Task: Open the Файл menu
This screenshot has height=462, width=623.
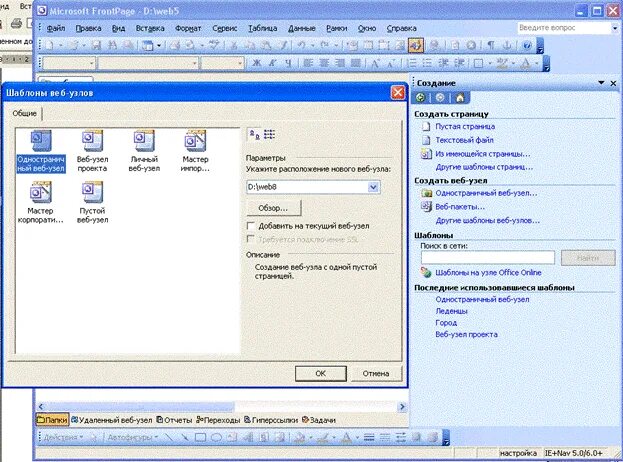Action: tap(56, 28)
